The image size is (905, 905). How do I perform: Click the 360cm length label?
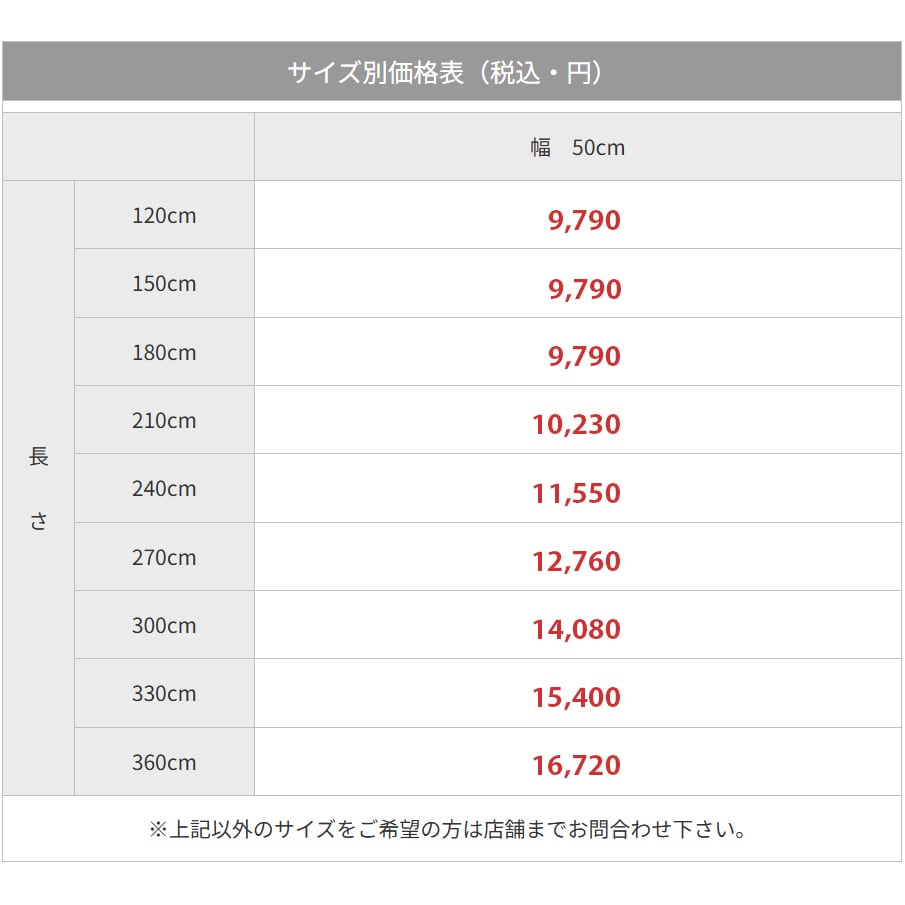(164, 763)
